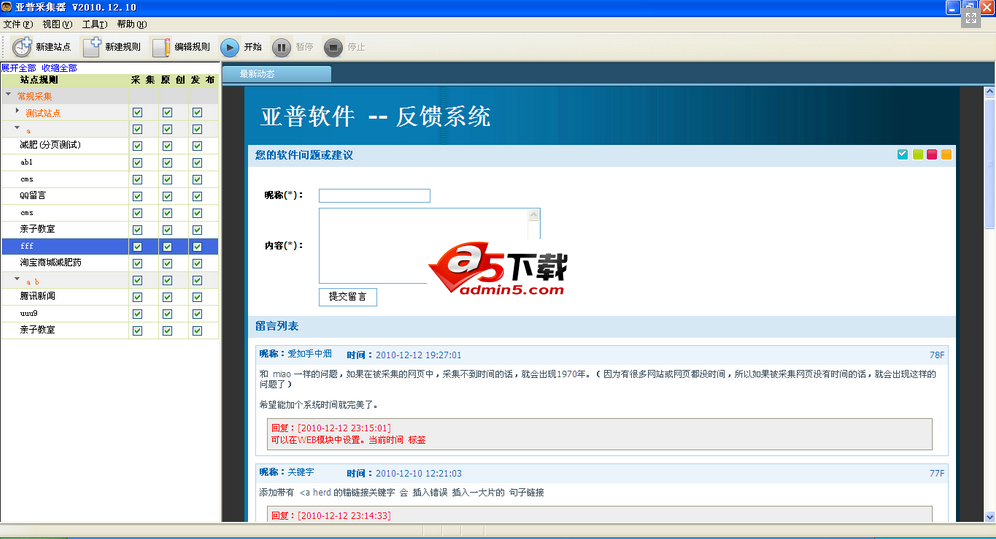Open the 工具(T) menu
This screenshot has height=539, width=996.
click(95, 24)
